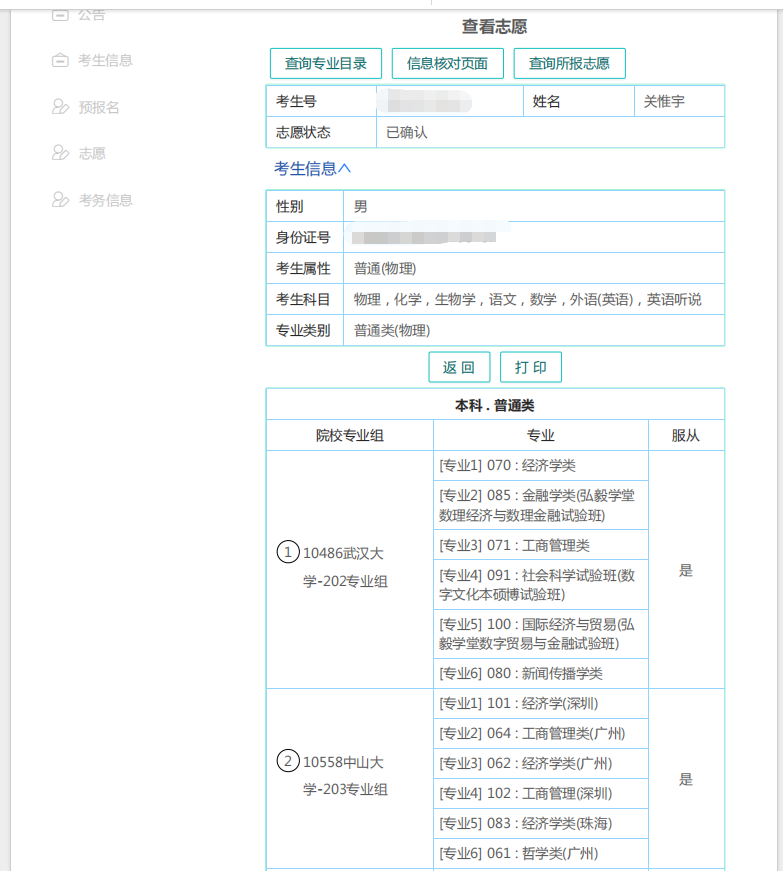Open the 志愿 sidebar menu item
The image size is (783, 871).
[79, 153]
